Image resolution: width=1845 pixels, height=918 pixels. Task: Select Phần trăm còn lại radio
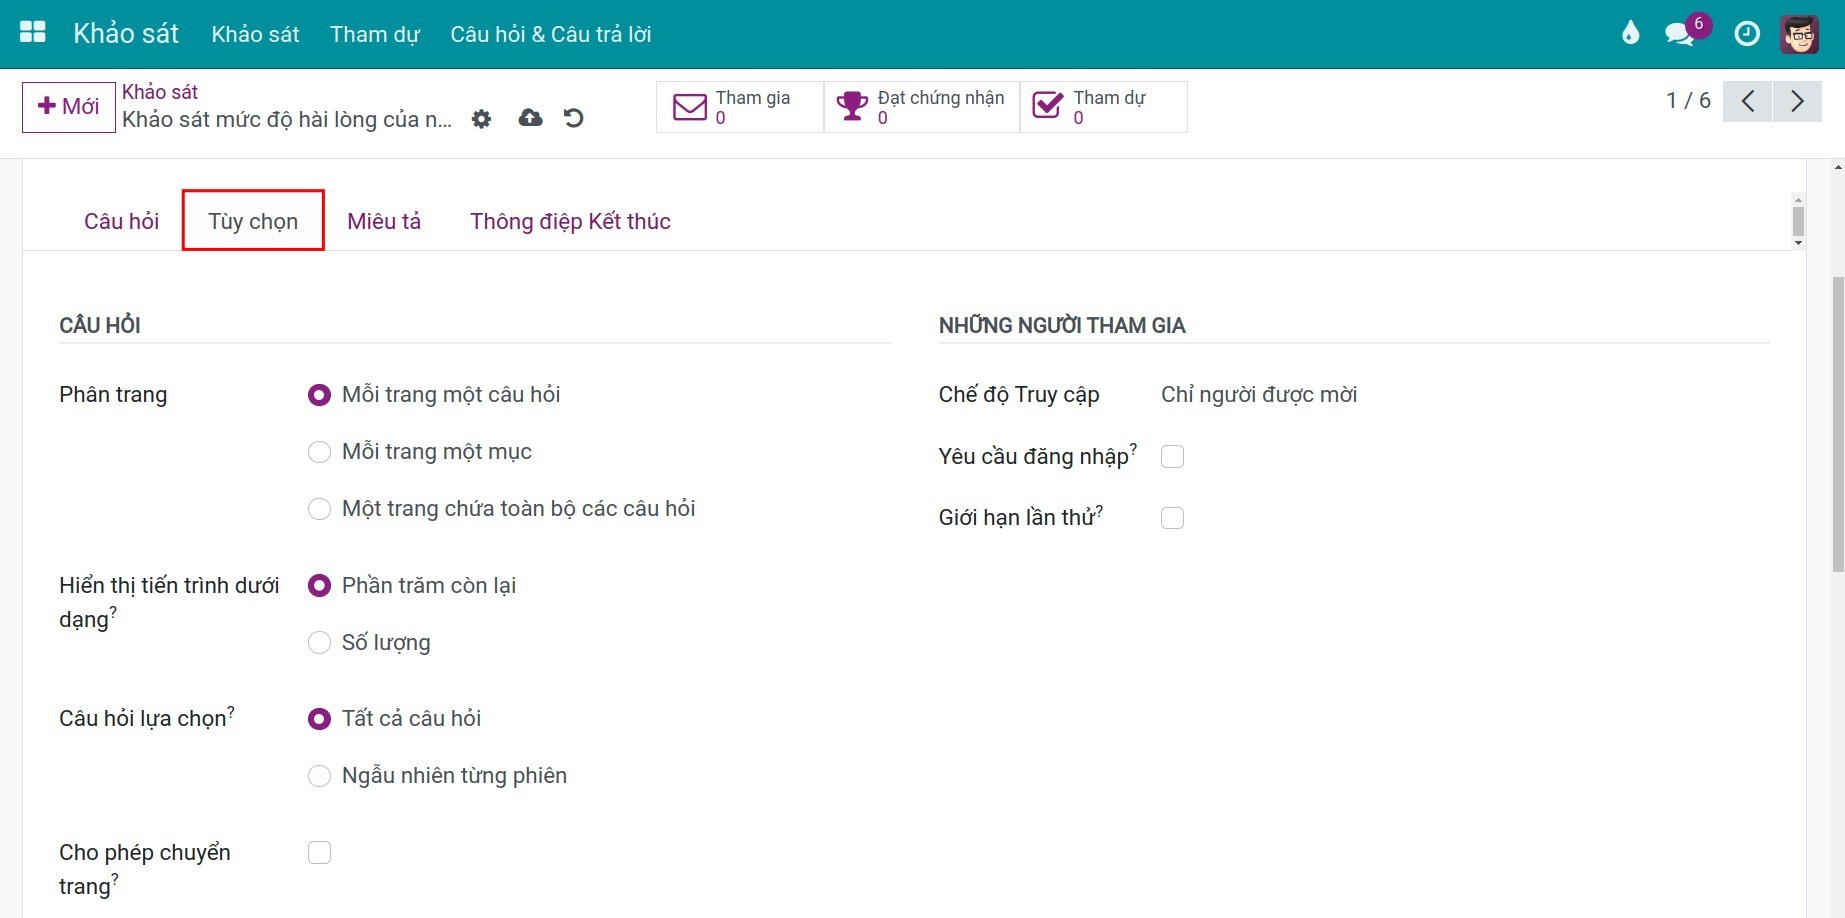pos(319,586)
